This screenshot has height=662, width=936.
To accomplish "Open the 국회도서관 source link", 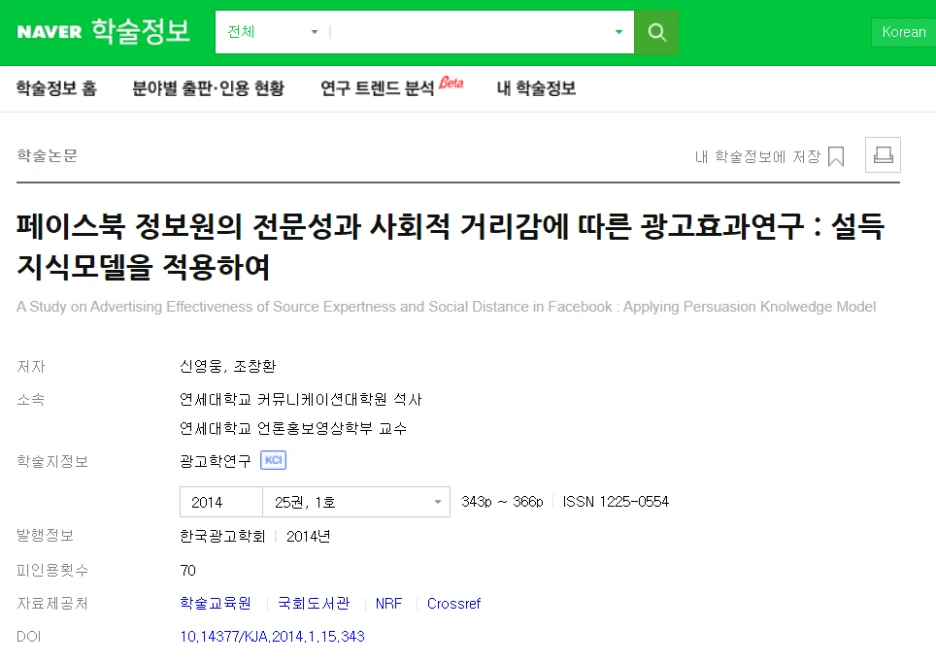I will [314, 604].
